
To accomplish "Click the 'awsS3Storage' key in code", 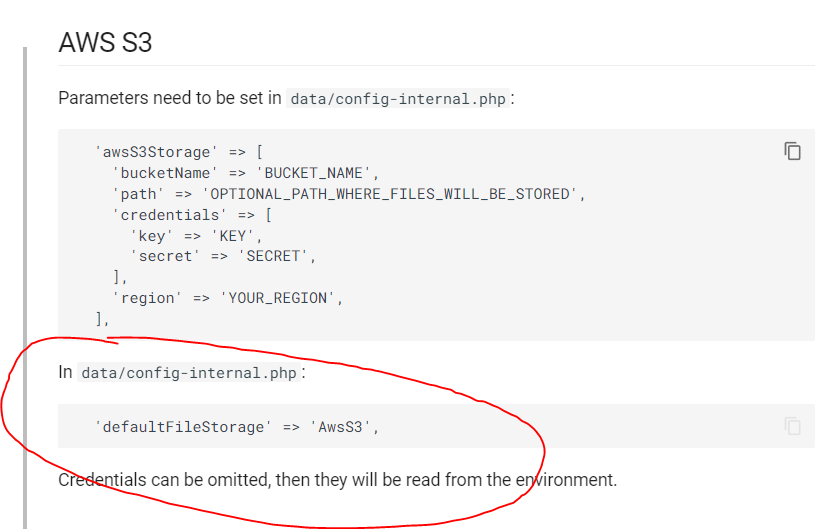I will tap(154, 153).
